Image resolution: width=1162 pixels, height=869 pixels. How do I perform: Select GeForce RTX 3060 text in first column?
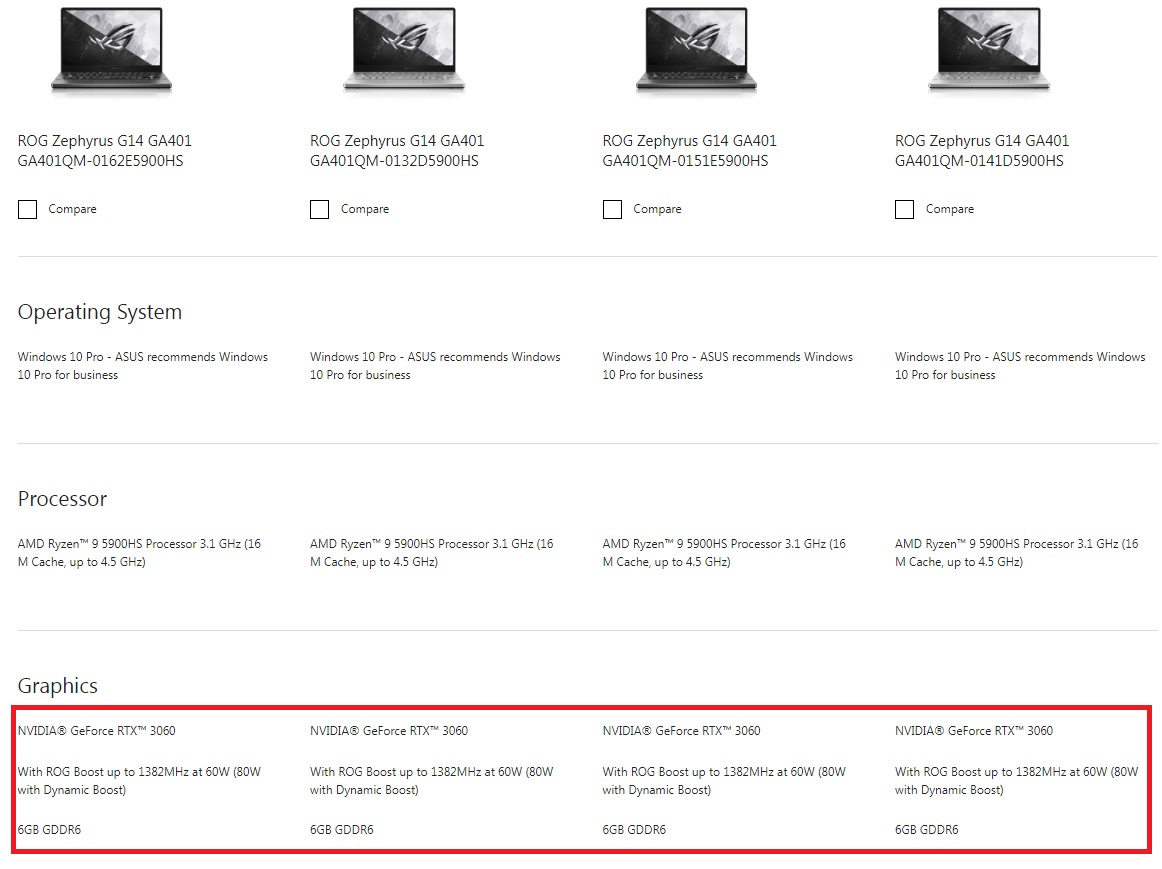[96, 731]
